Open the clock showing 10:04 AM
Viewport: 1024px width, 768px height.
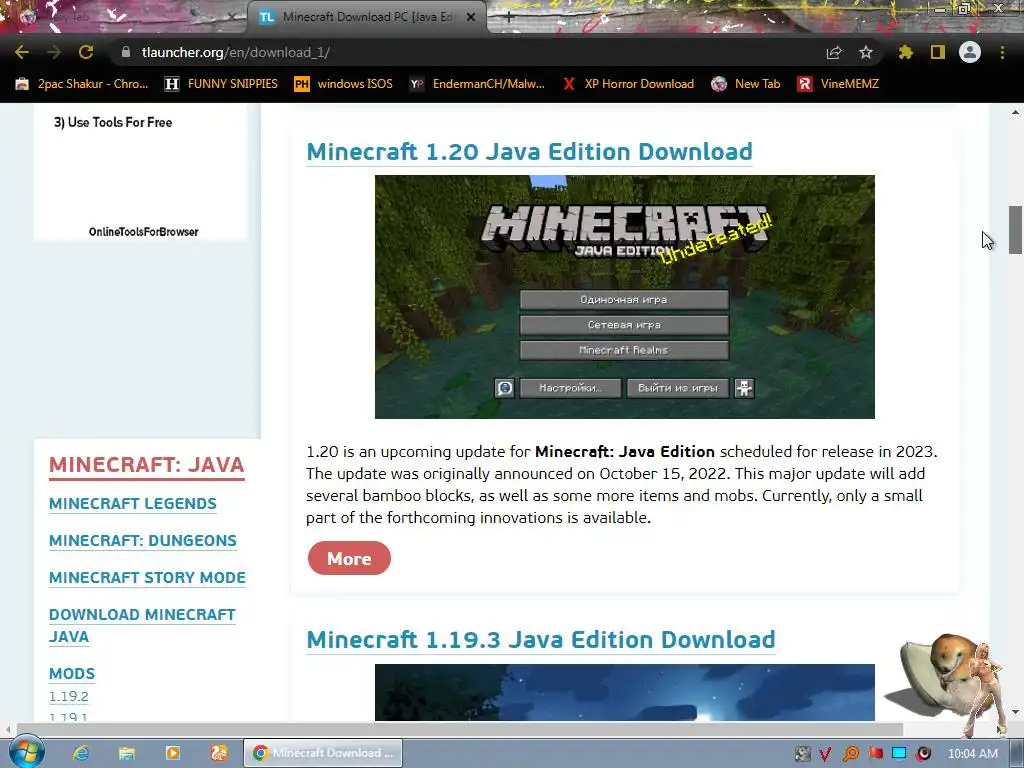coord(972,754)
